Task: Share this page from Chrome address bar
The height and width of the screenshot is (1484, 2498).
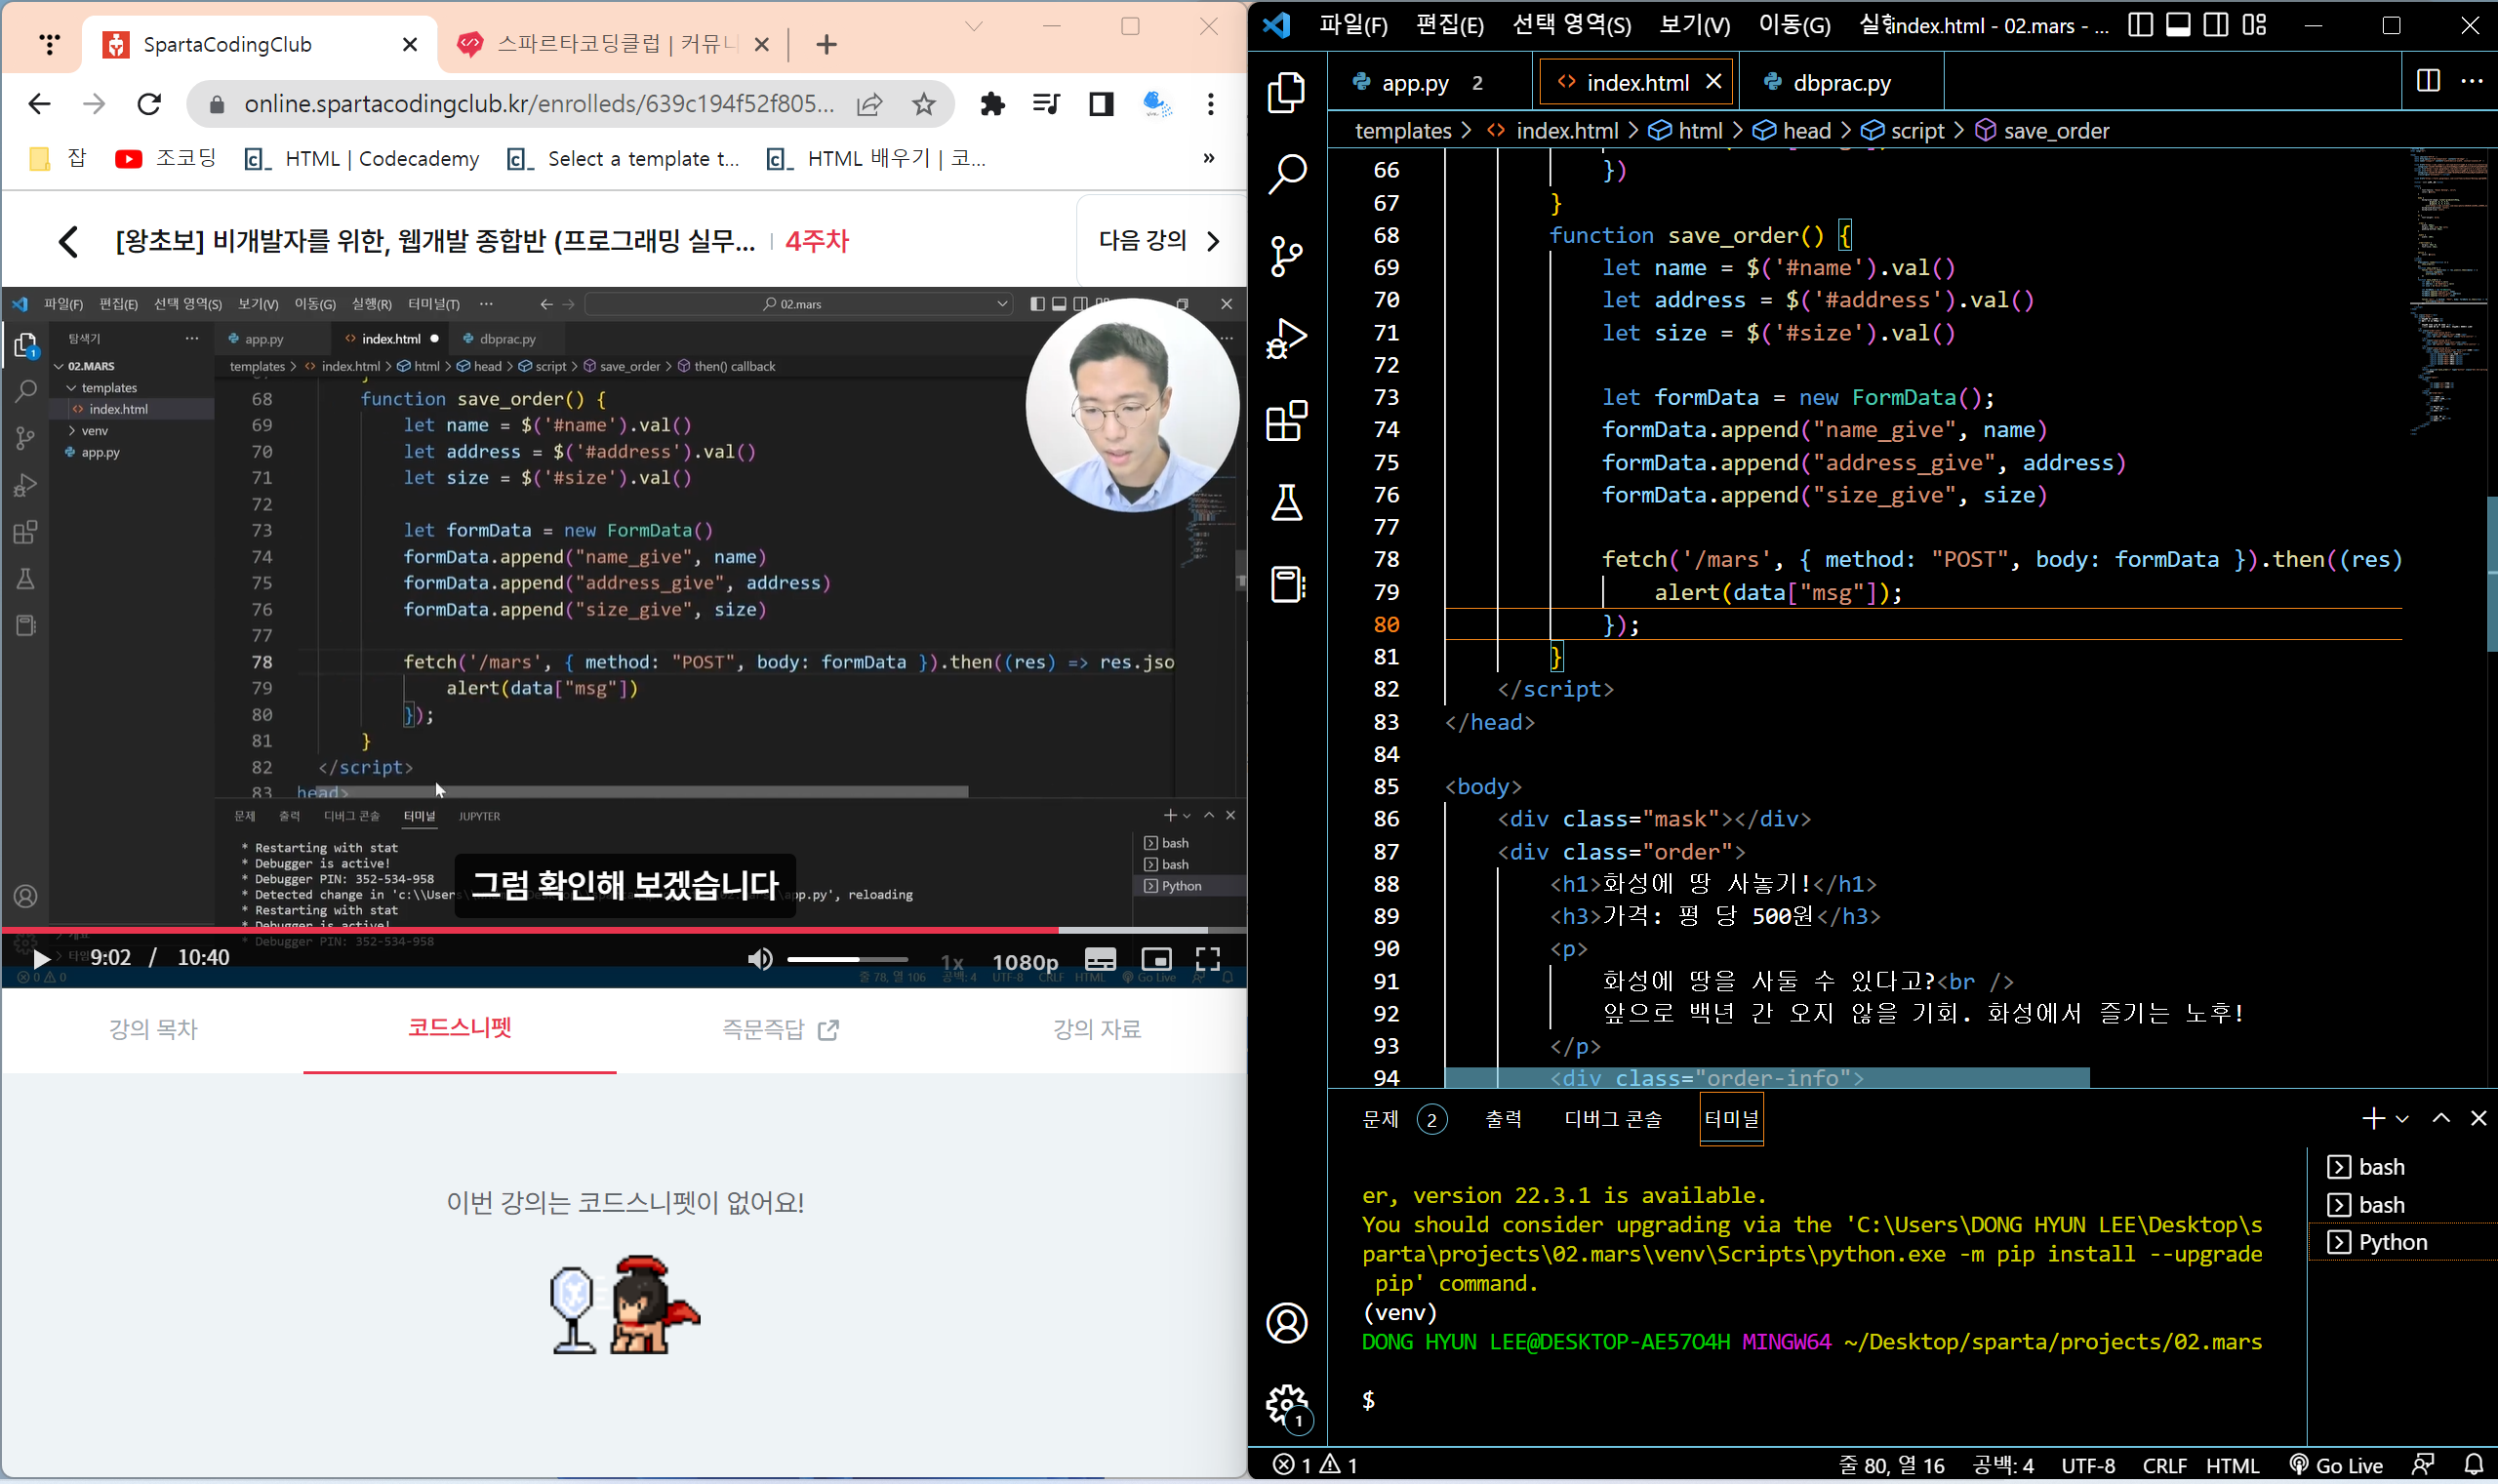Action: click(870, 104)
